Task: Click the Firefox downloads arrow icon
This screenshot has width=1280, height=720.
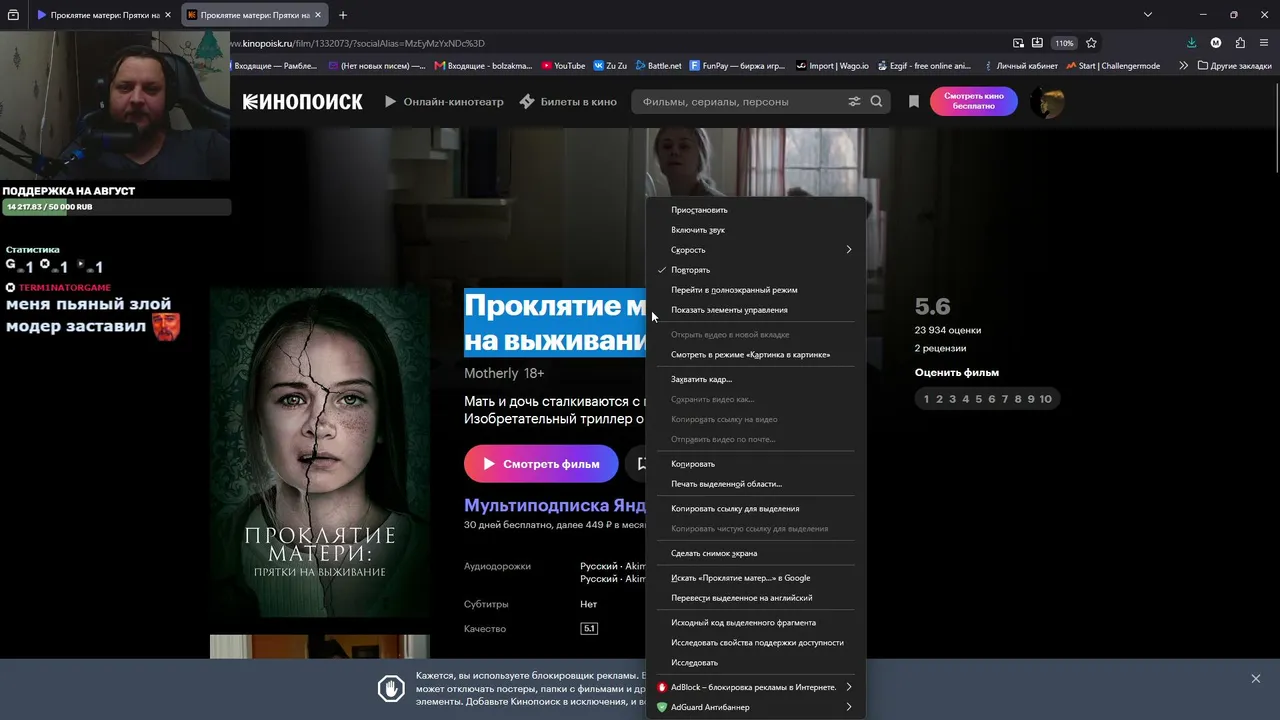Action: [x=1191, y=43]
